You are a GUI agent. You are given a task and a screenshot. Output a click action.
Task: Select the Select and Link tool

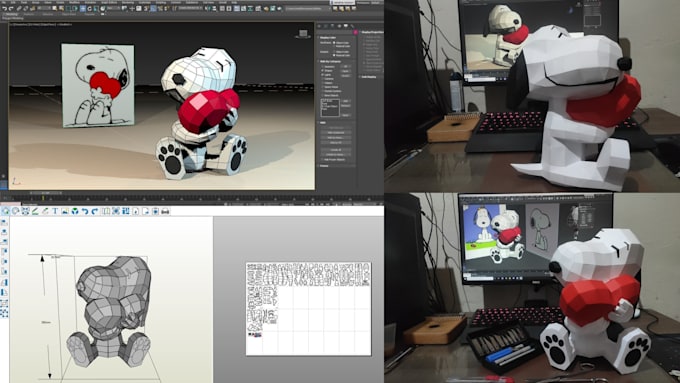coord(19,8)
